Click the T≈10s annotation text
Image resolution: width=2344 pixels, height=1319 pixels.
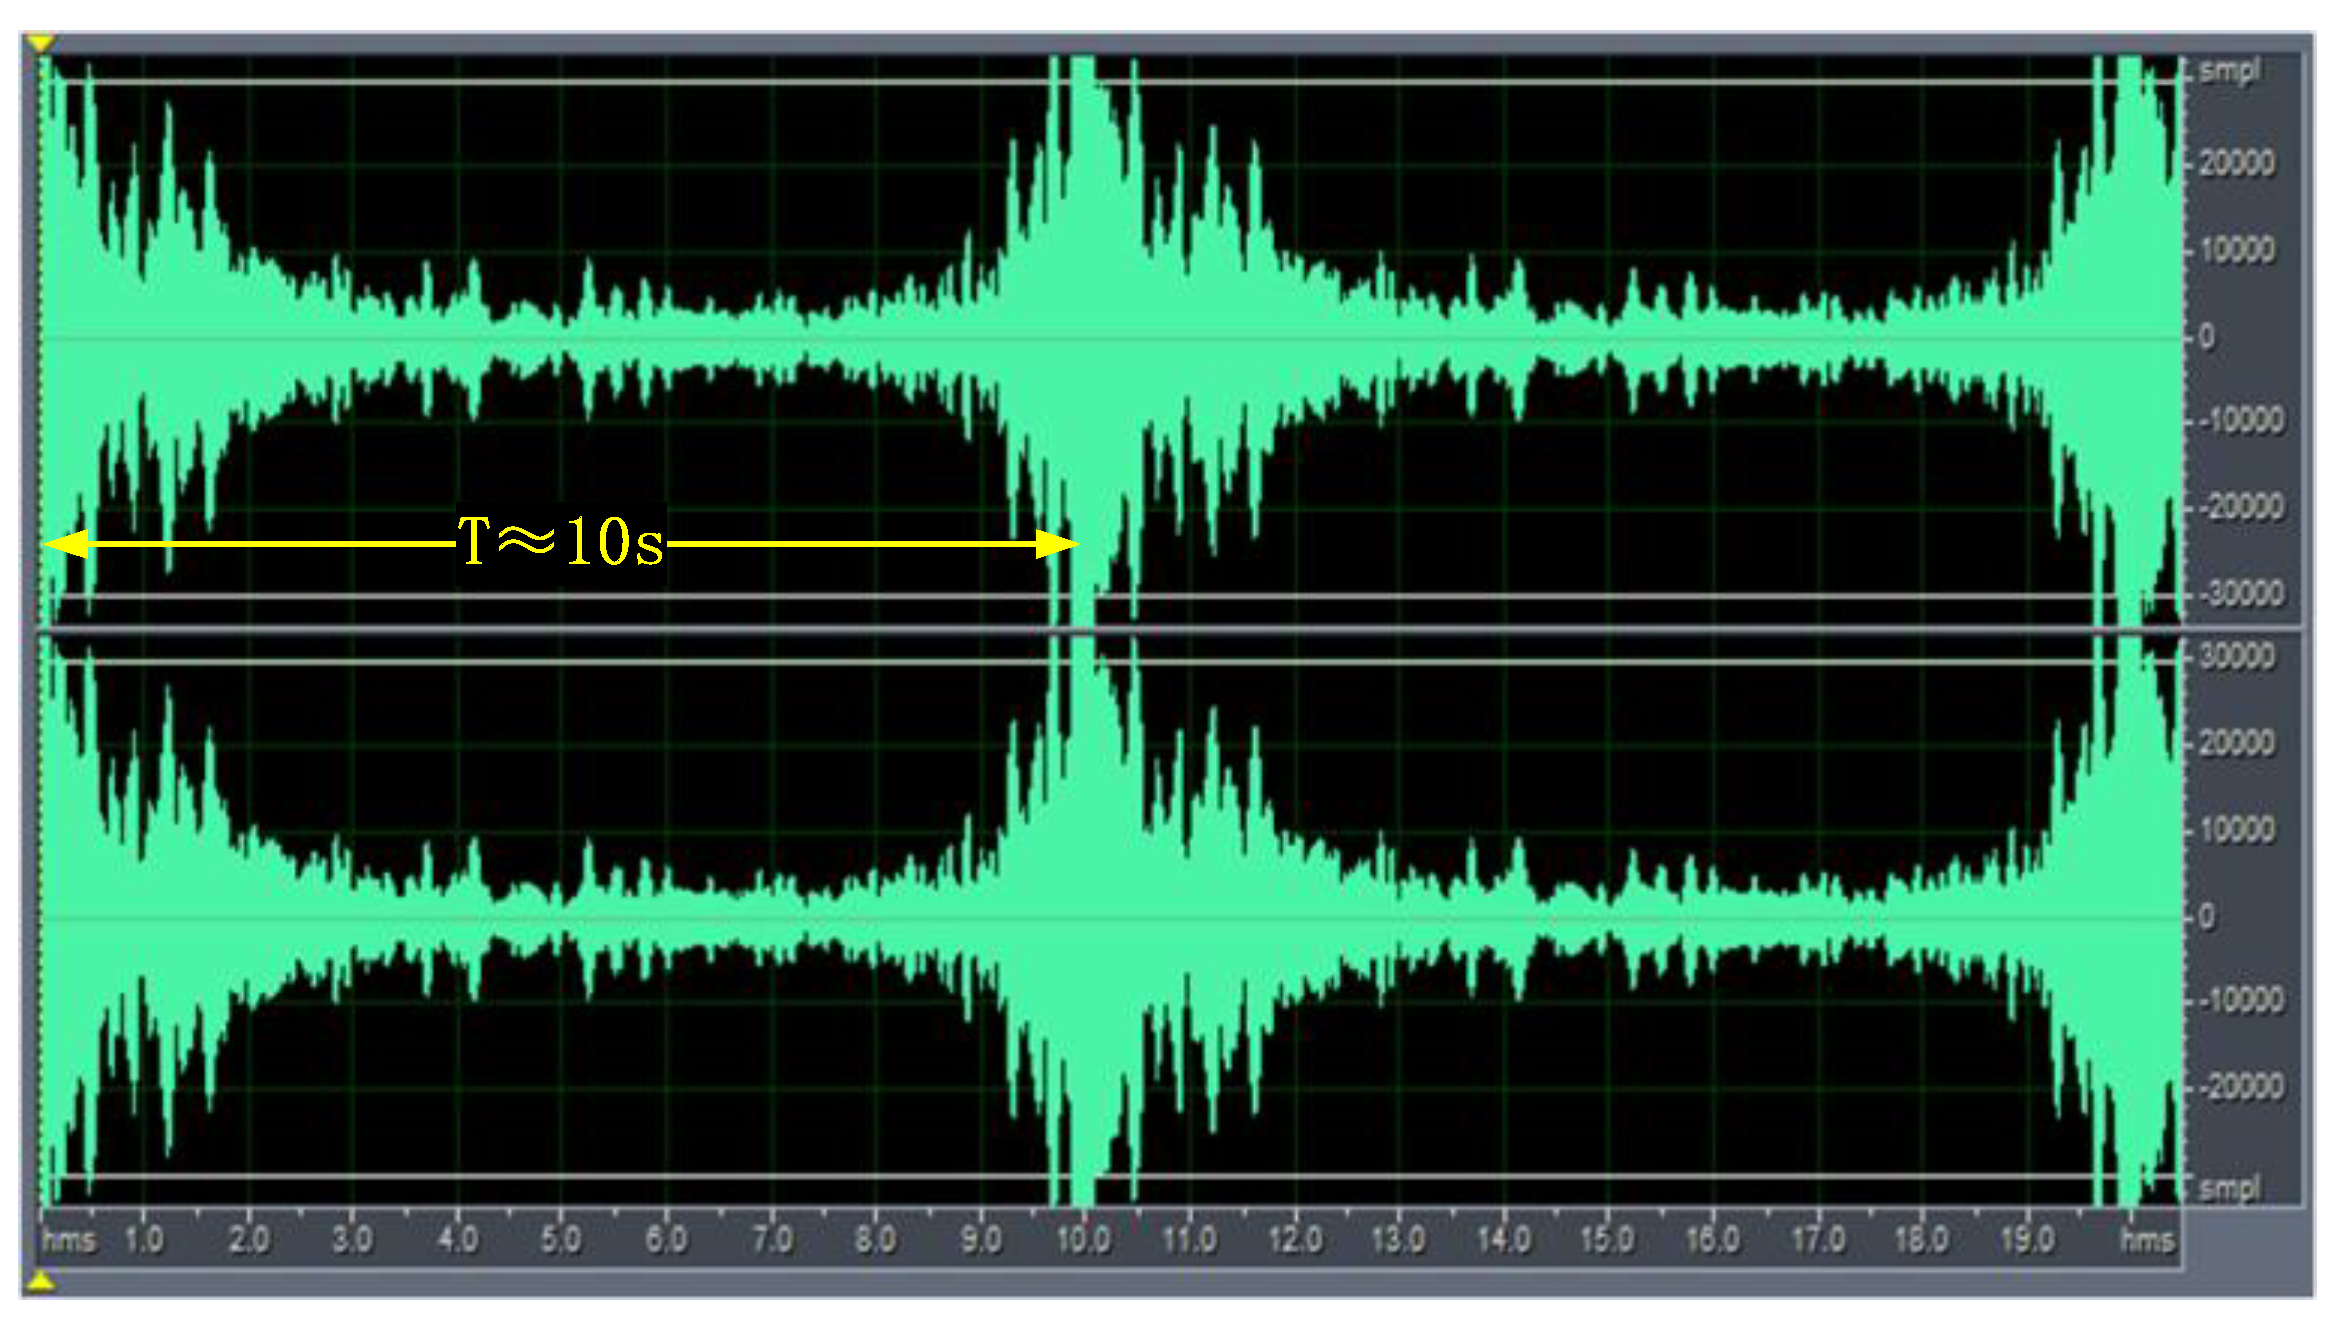click(560, 543)
